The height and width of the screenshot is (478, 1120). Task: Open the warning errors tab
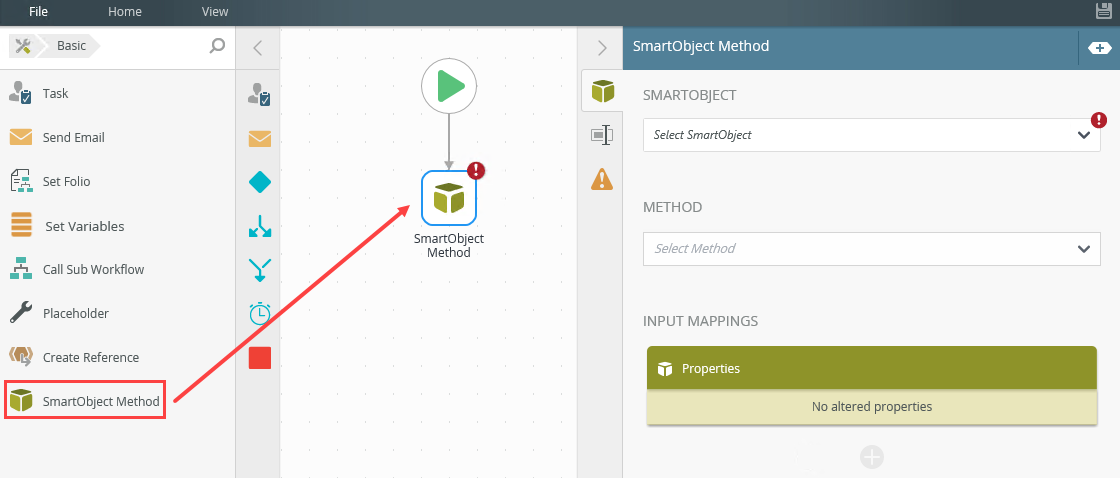tap(602, 179)
